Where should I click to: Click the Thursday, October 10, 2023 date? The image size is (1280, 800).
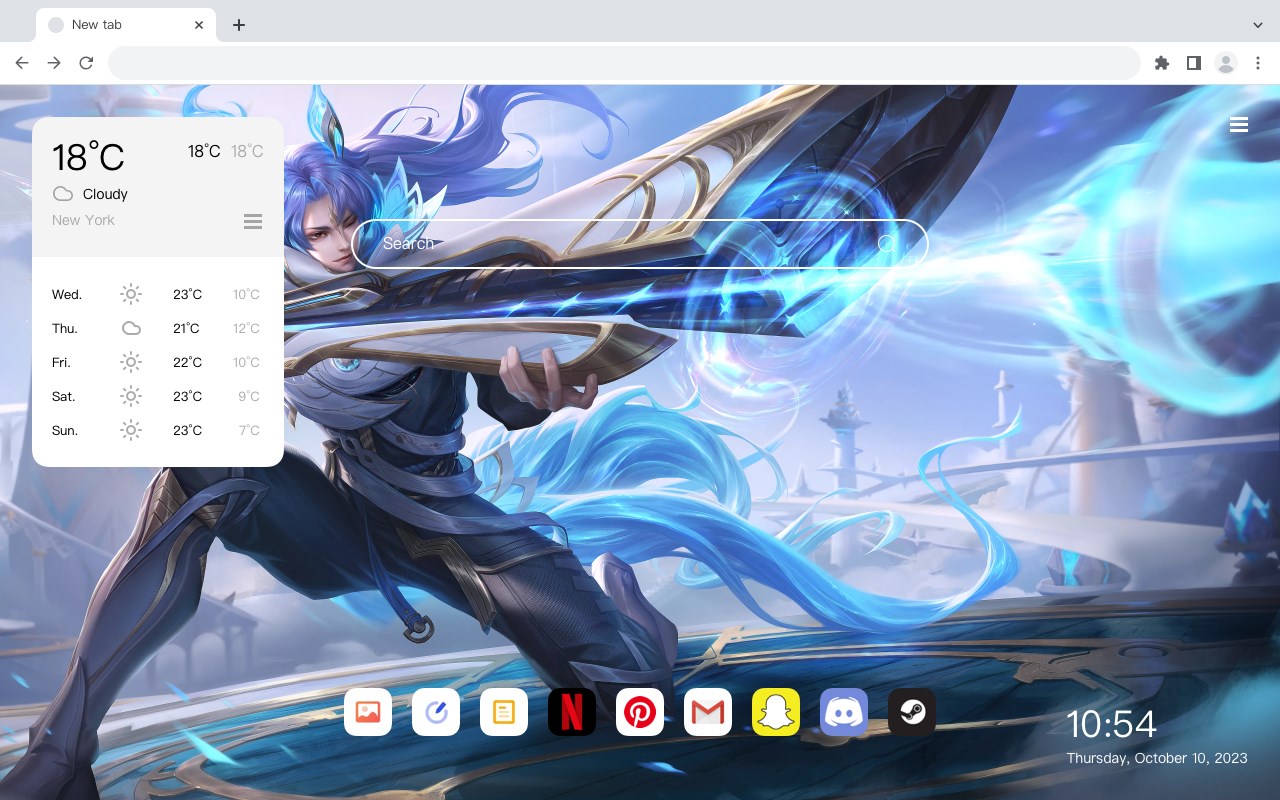coord(1157,758)
